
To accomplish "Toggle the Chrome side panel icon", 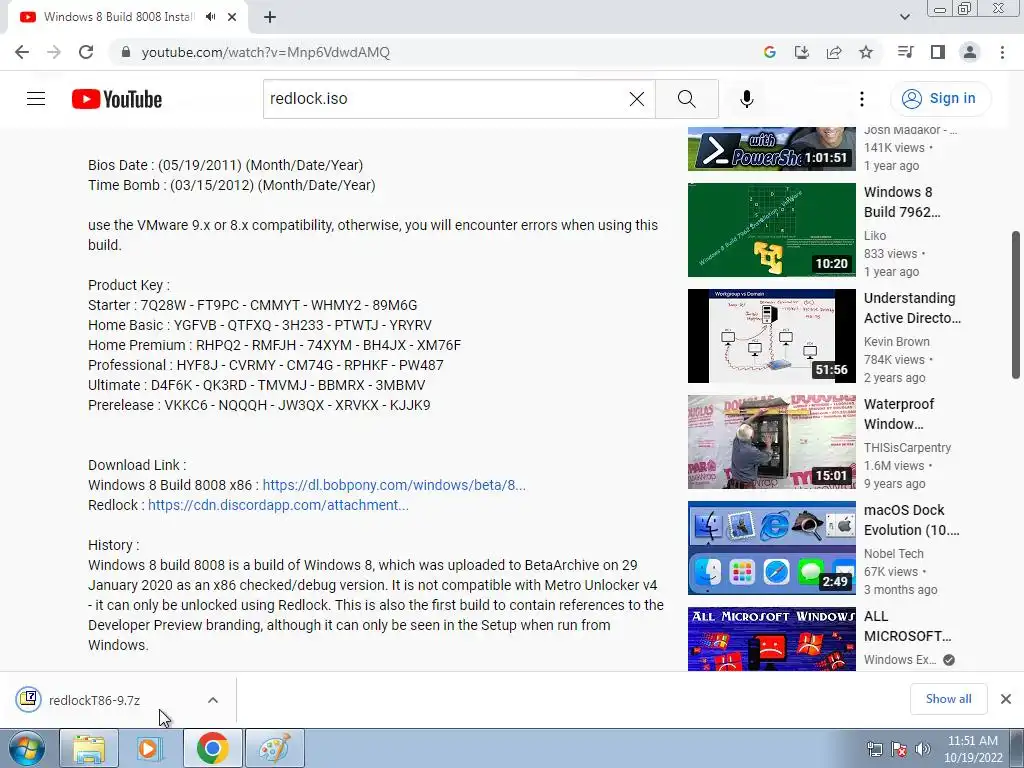I will pyautogui.click(x=938, y=52).
